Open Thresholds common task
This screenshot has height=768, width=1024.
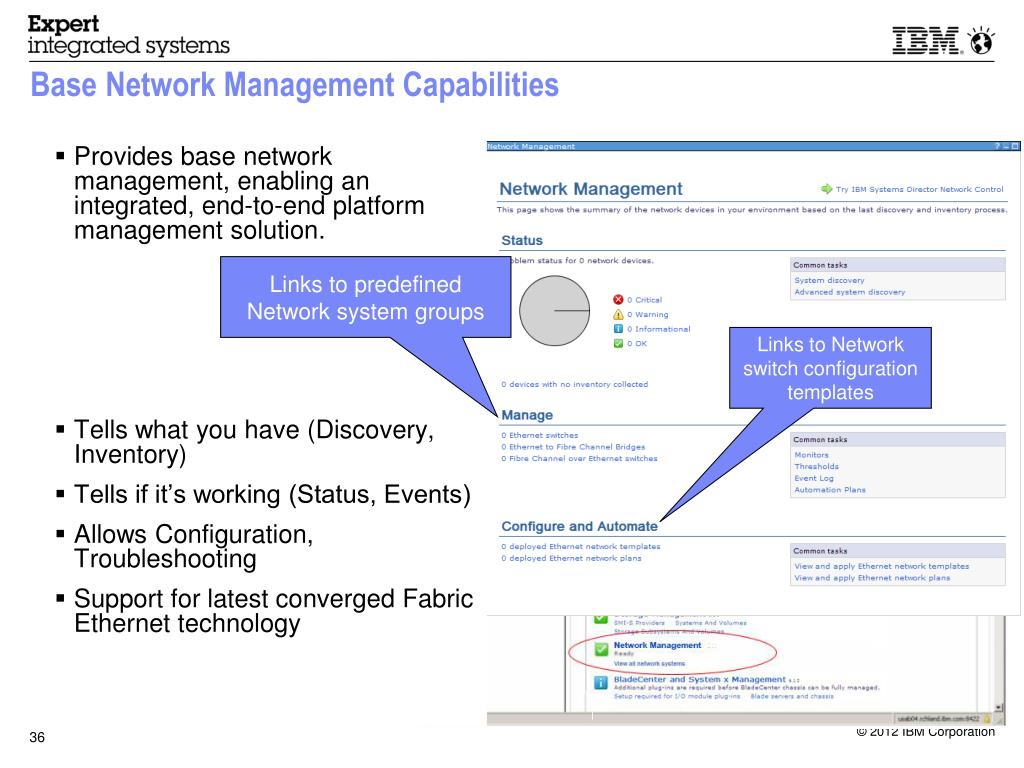point(816,466)
